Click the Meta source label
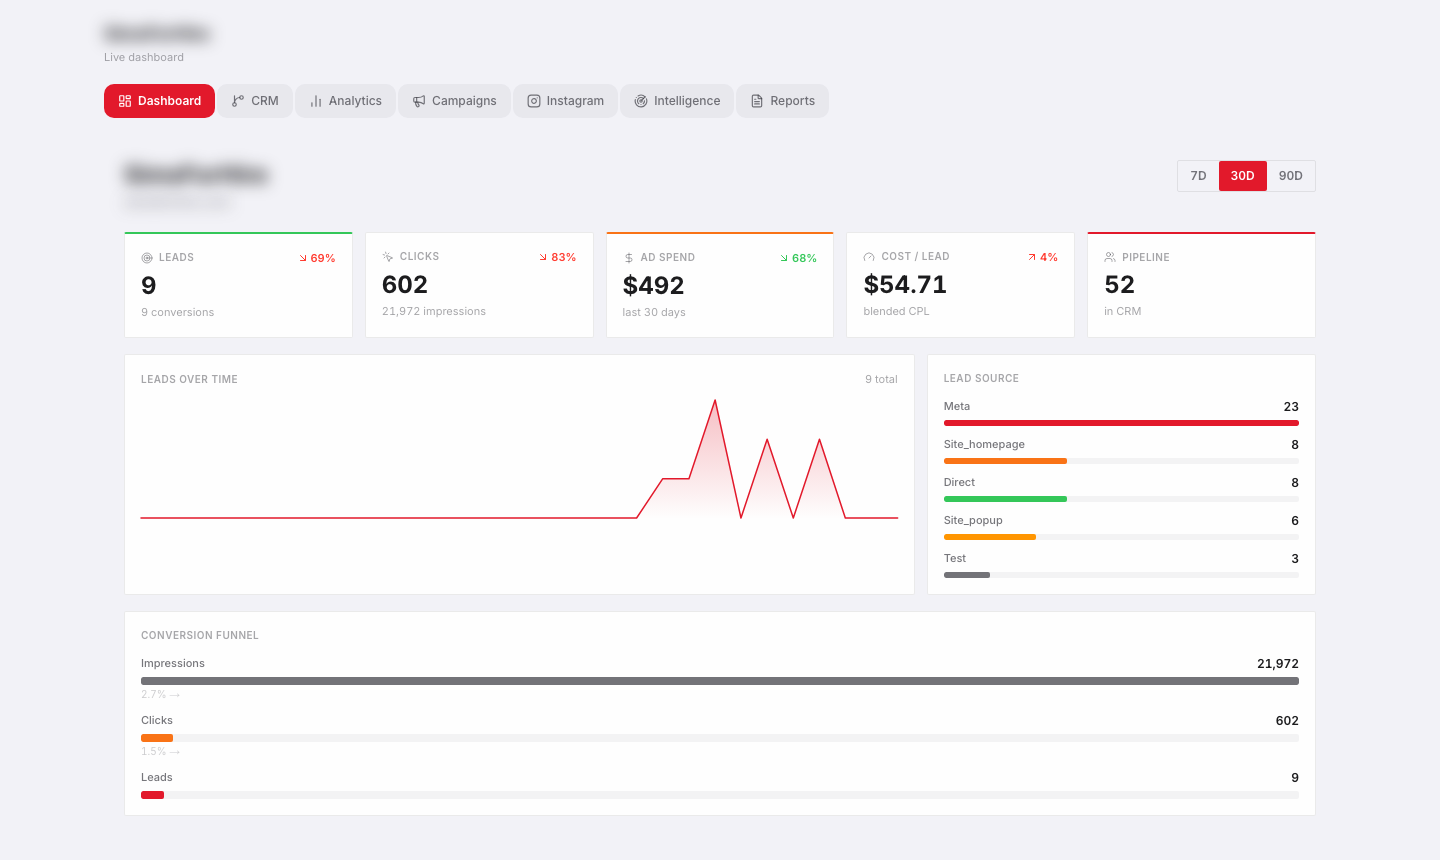Image resolution: width=1440 pixels, height=860 pixels. click(957, 406)
